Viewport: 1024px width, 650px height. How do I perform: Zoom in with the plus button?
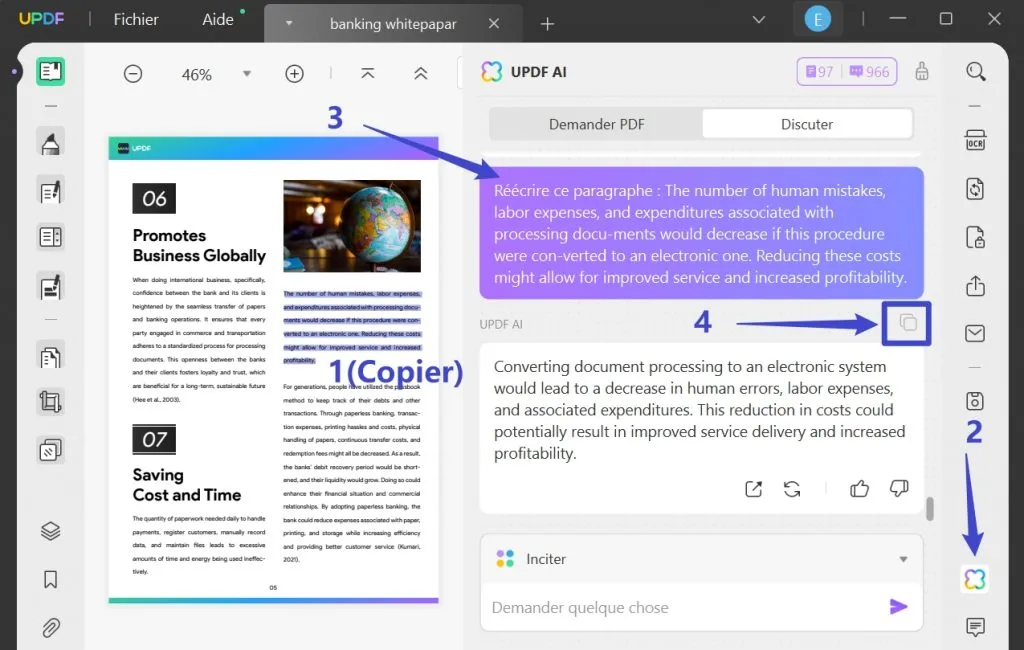295,74
